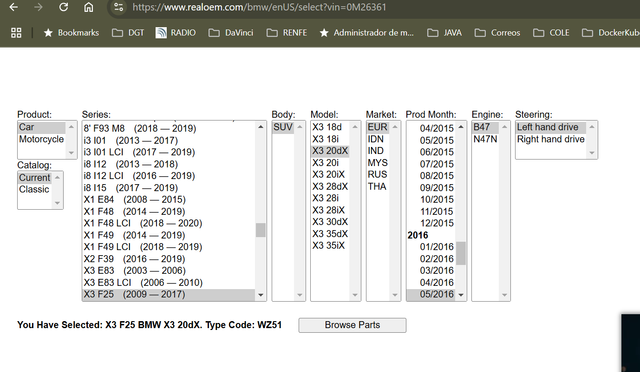Select Car in Product list
The height and width of the screenshot is (372, 640).
[41, 127]
